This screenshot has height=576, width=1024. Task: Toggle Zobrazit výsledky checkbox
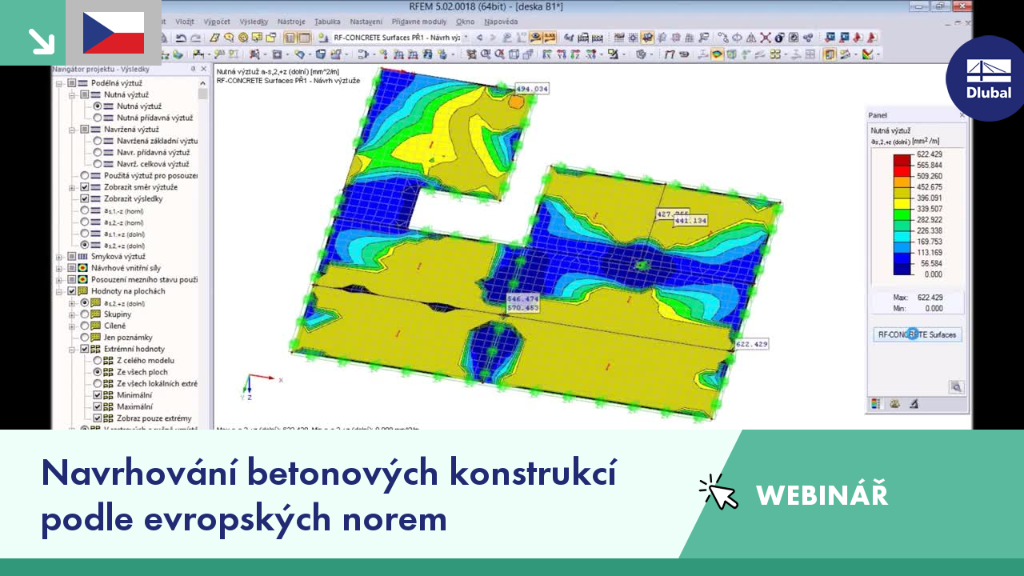(84, 199)
